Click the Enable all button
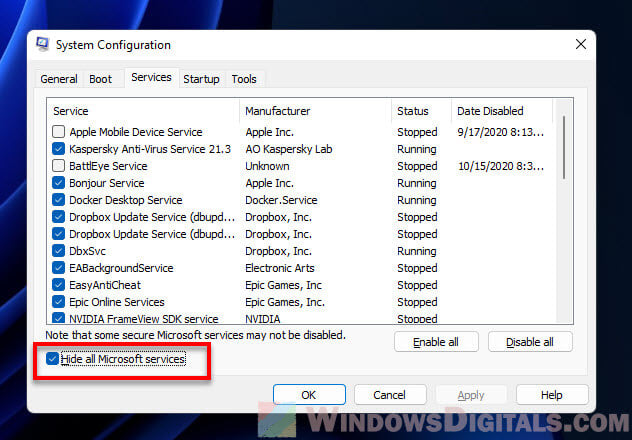The width and height of the screenshot is (632, 440). [436, 342]
